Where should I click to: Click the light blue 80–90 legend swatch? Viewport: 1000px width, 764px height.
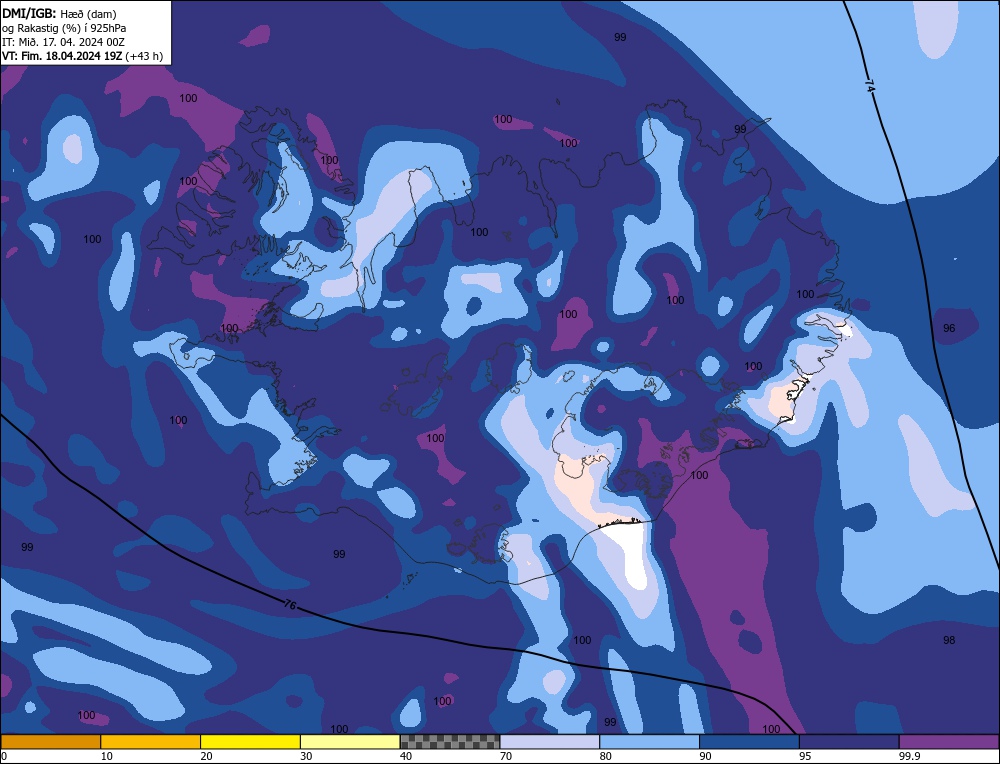click(649, 742)
